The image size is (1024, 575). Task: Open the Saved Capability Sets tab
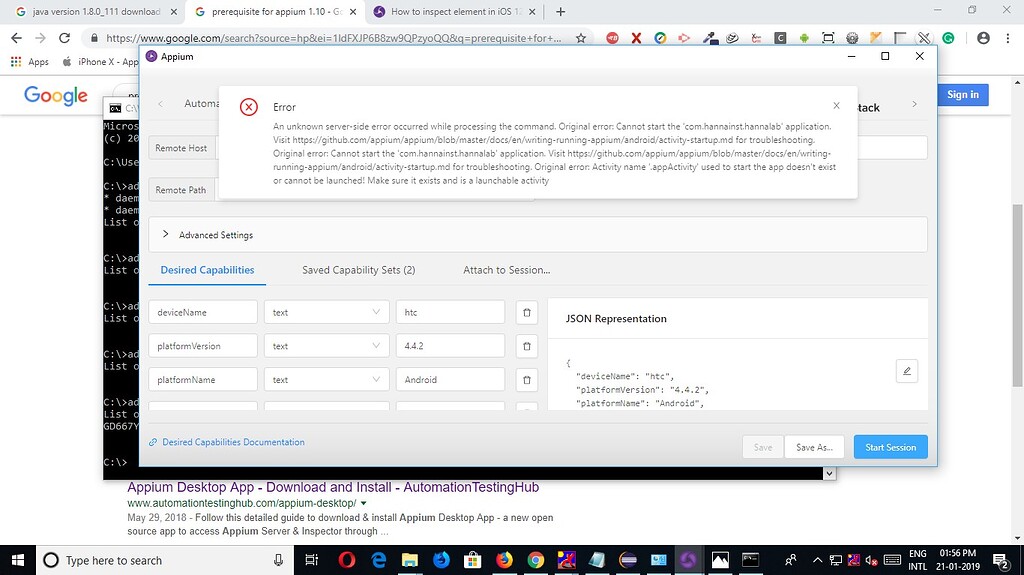pos(359,270)
